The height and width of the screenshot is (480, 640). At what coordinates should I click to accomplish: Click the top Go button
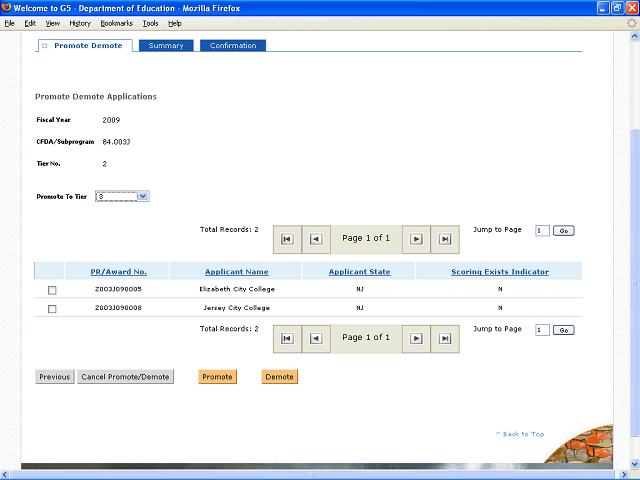tap(564, 231)
